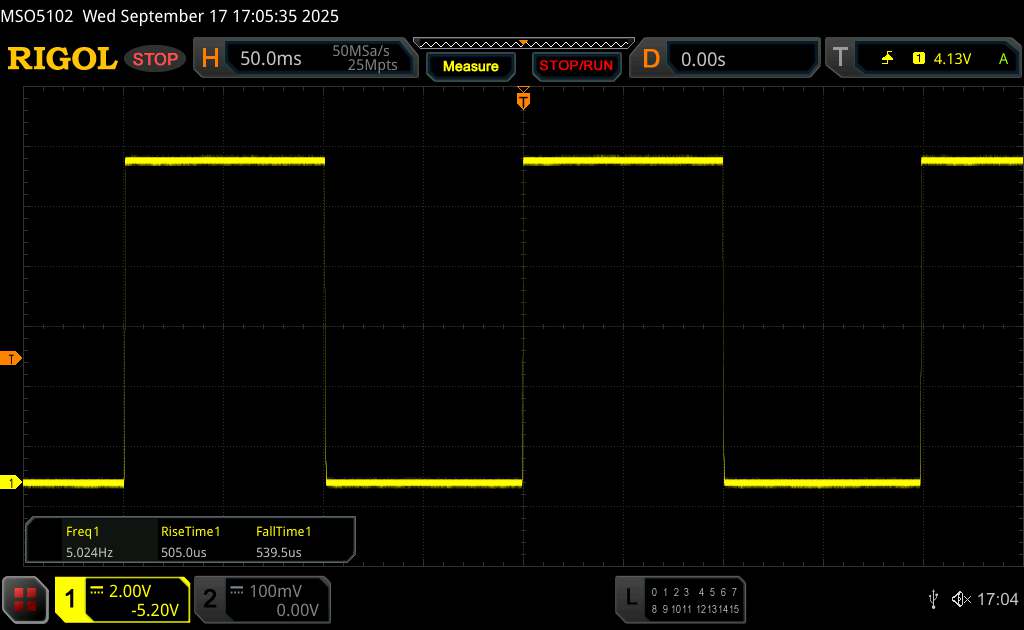
Task: Open the function navigation grid icon
Action: (26, 598)
